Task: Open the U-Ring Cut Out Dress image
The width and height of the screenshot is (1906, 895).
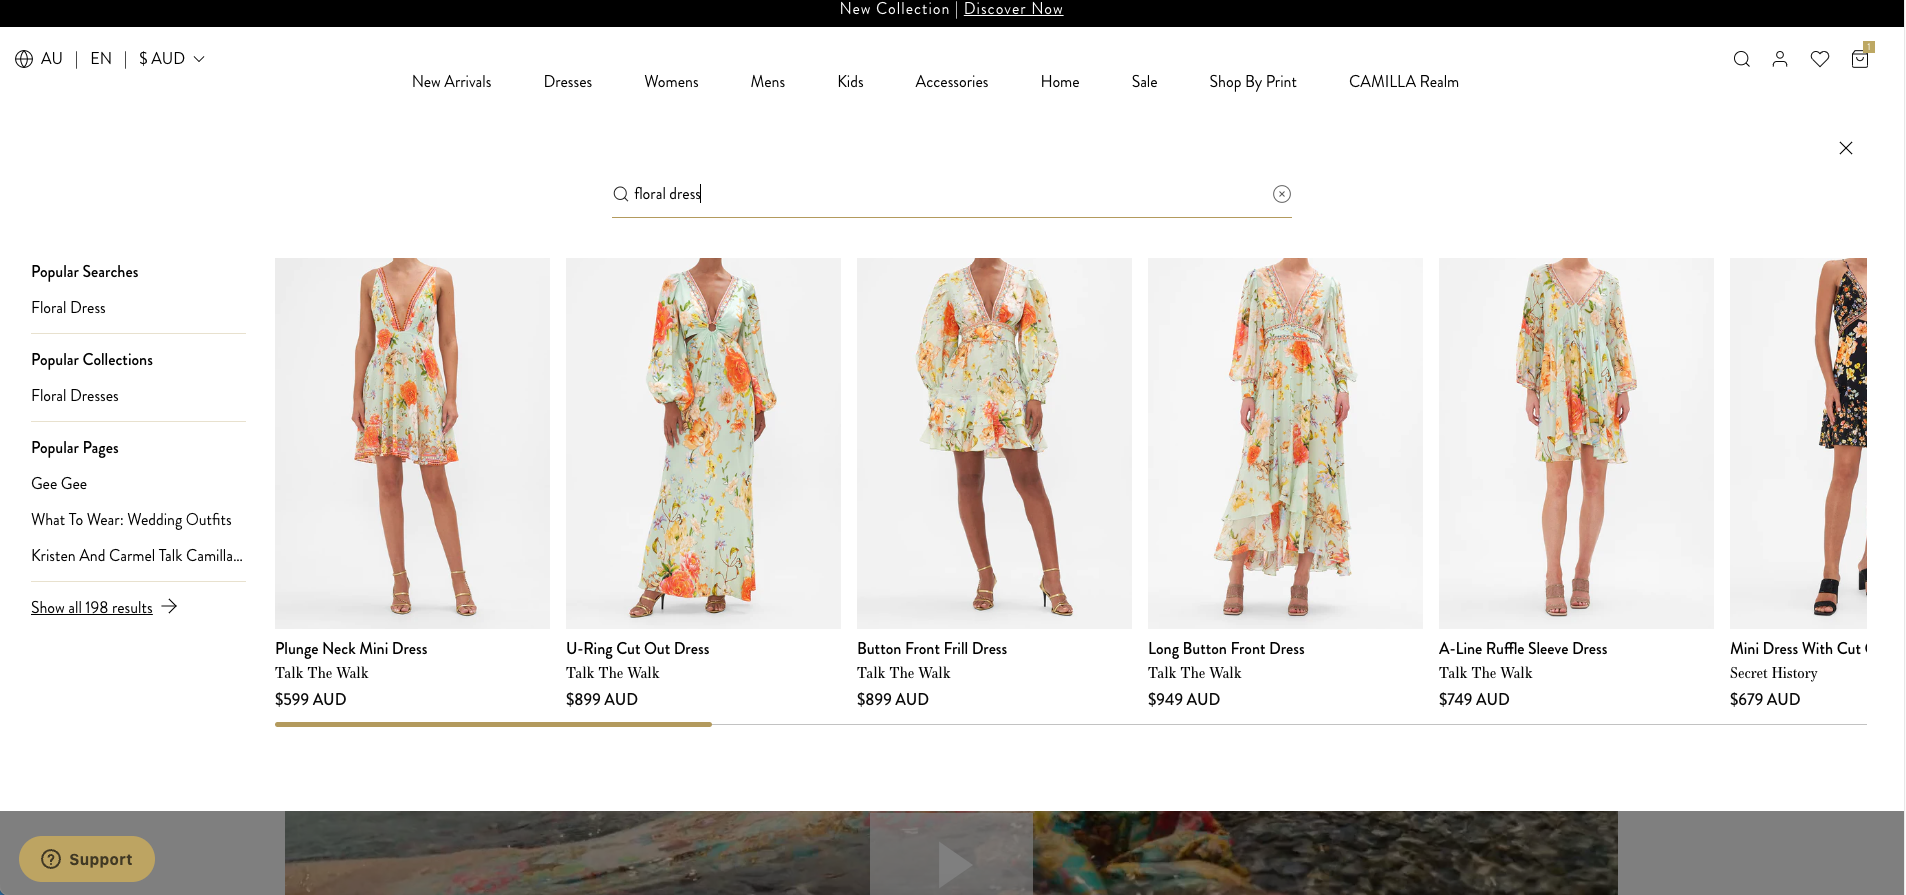Action: tap(703, 443)
